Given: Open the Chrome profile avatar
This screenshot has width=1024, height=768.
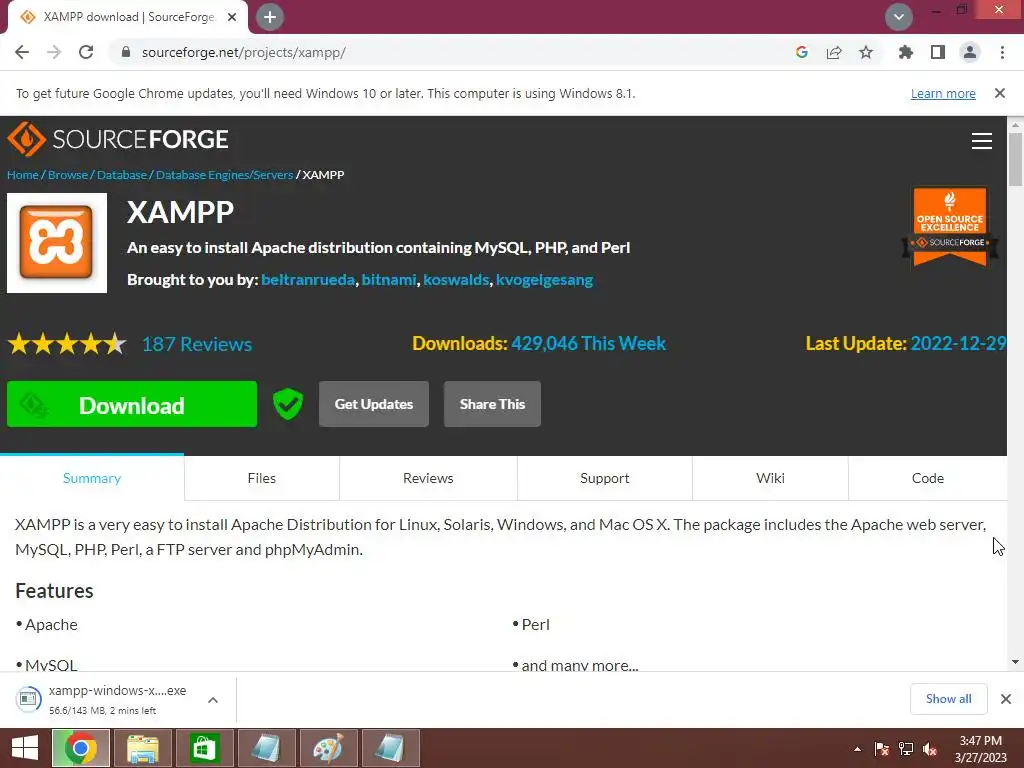Looking at the screenshot, I should pyautogui.click(x=970, y=52).
